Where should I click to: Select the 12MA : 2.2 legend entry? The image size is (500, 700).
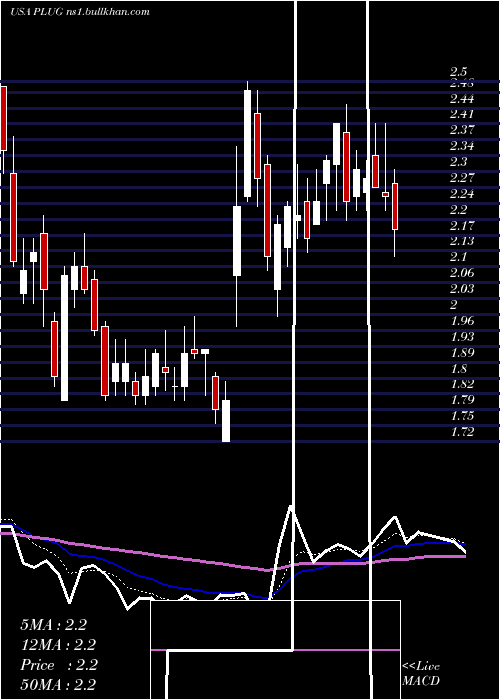click(x=58, y=645)
